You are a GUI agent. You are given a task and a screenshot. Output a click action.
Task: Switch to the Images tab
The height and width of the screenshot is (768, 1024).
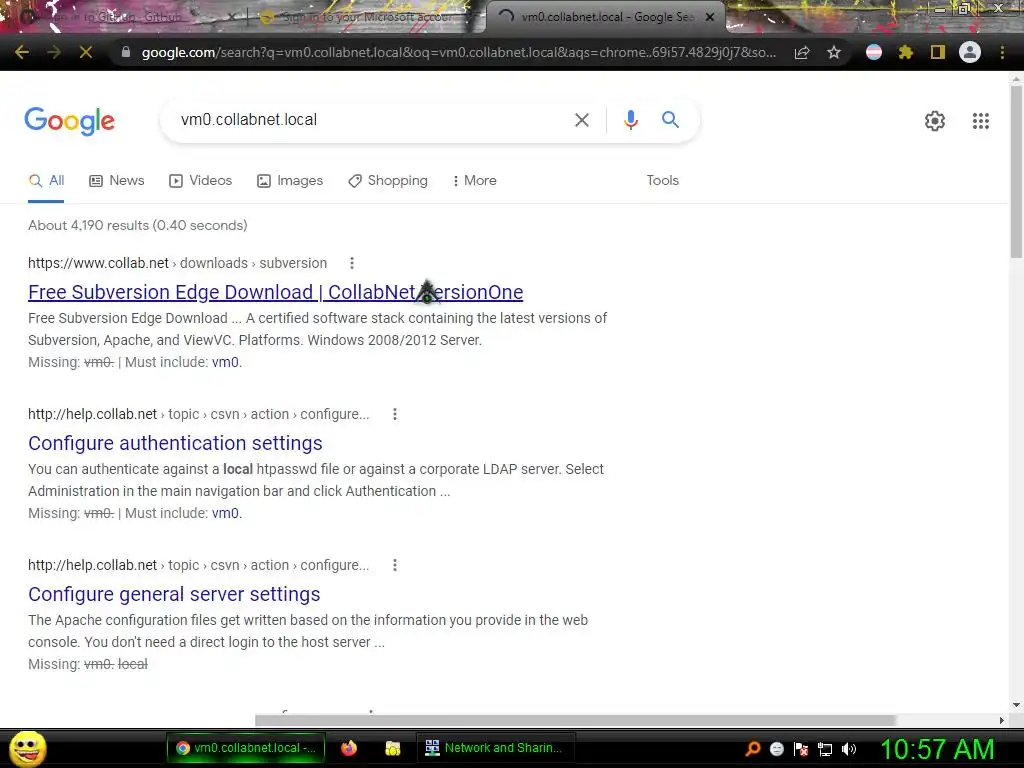(x=290, y=181)
